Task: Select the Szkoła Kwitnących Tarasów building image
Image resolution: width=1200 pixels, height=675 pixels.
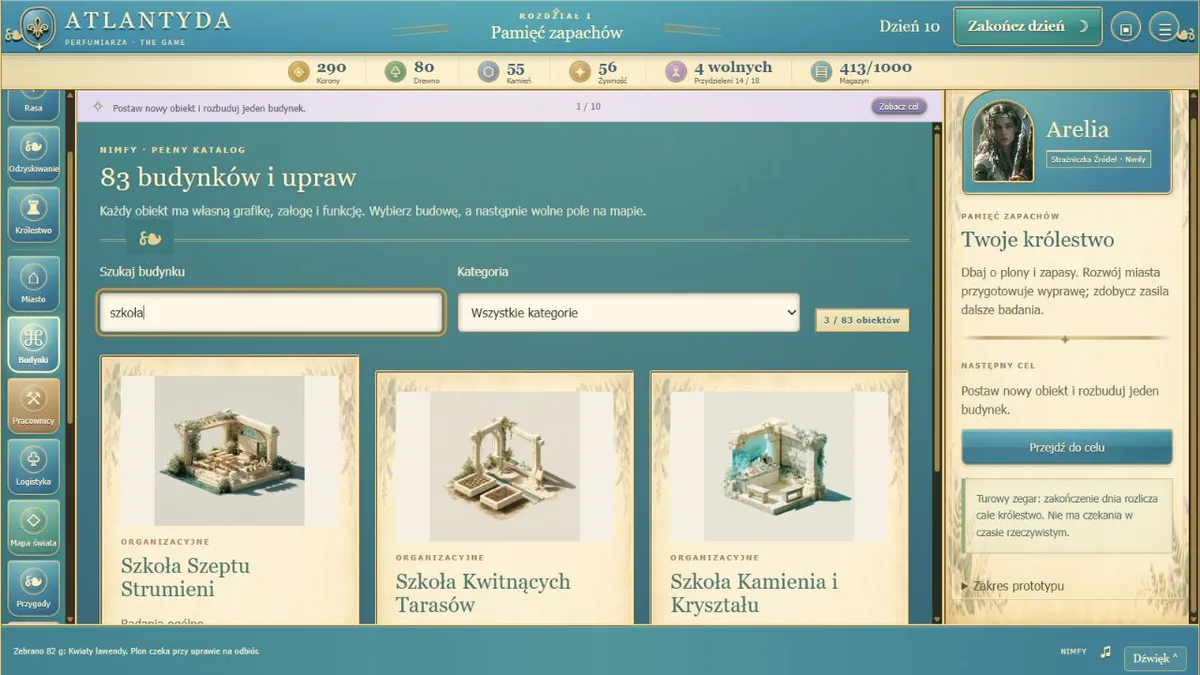Action: pos(504,466)
